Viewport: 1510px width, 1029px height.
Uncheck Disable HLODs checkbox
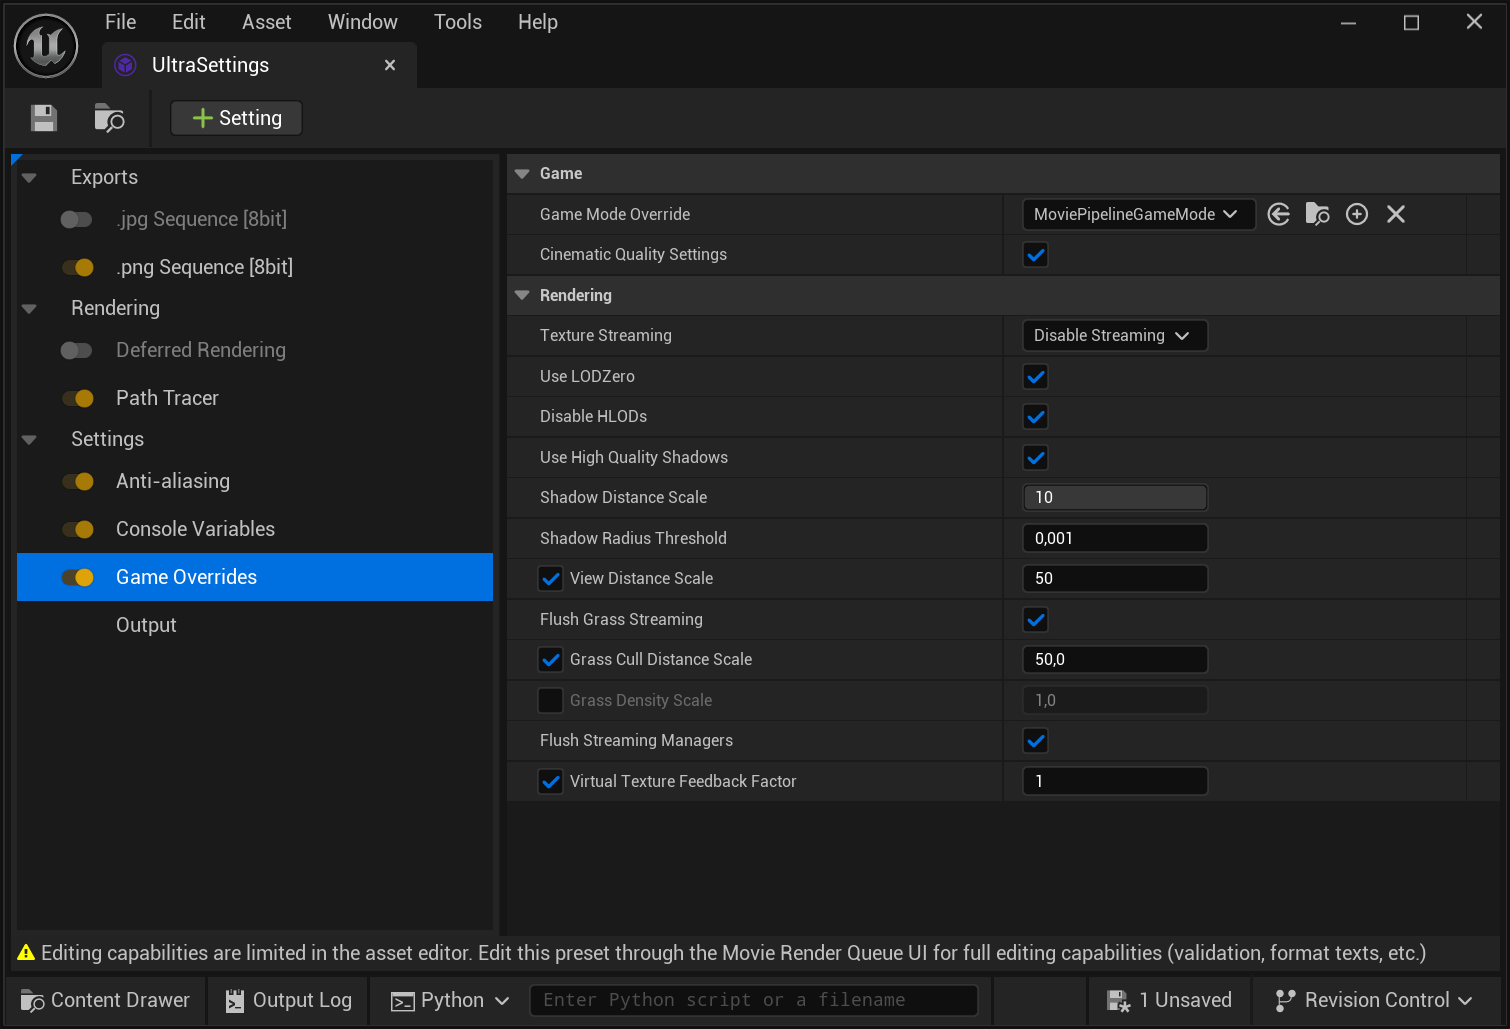pos(1036,417)
